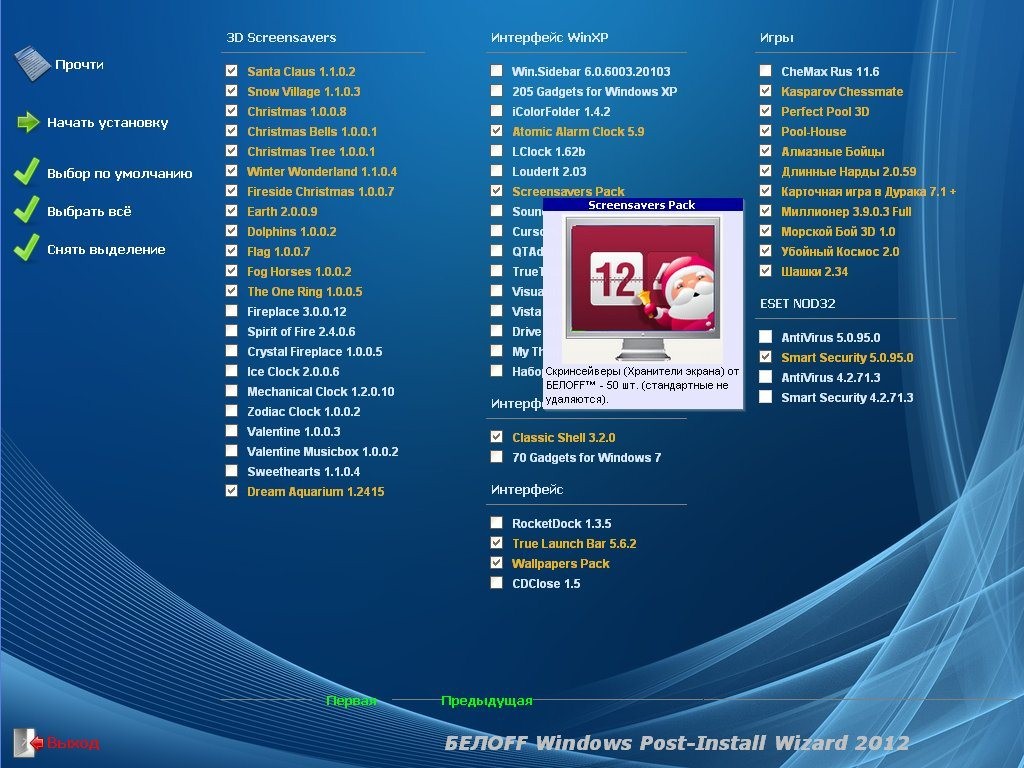This screenshot has width=1024, height=768.
Task: Click Sweethearts 1.1.0.4 label
Action: [x=304, y=472]
